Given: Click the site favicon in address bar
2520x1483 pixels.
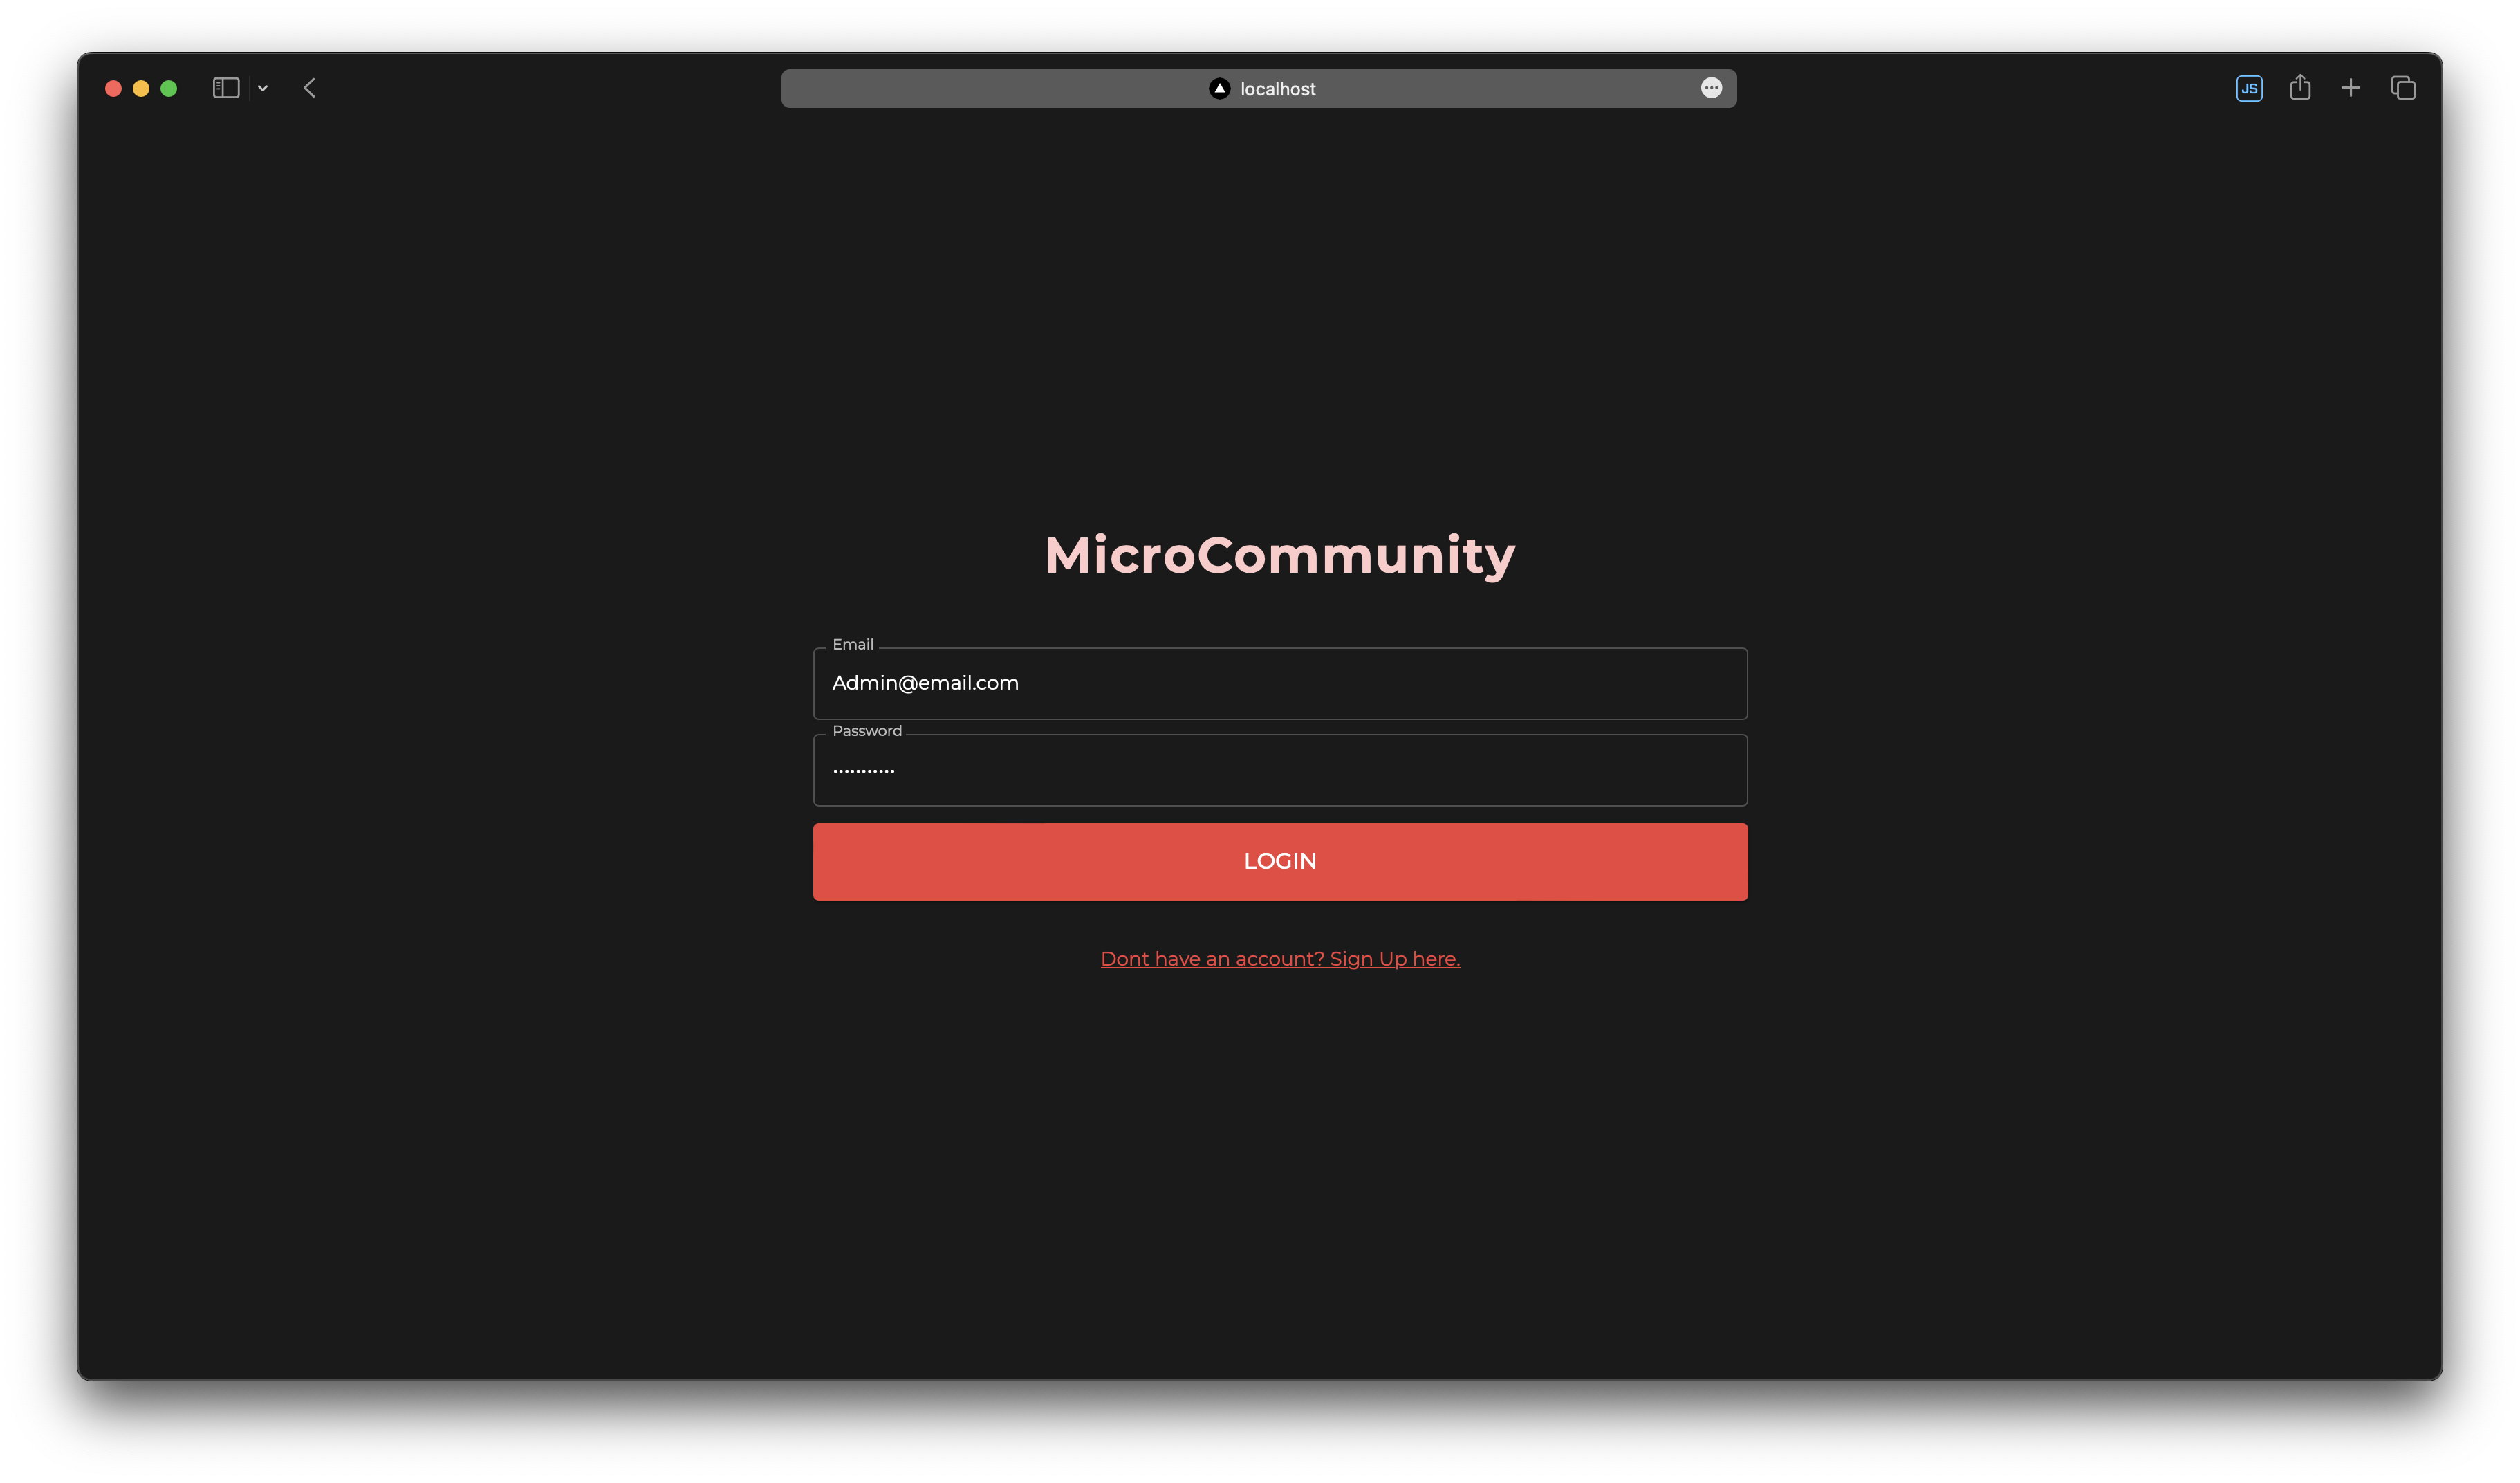Looking at the screenshot, I should pyautogui.click(x=1219, y=88).
